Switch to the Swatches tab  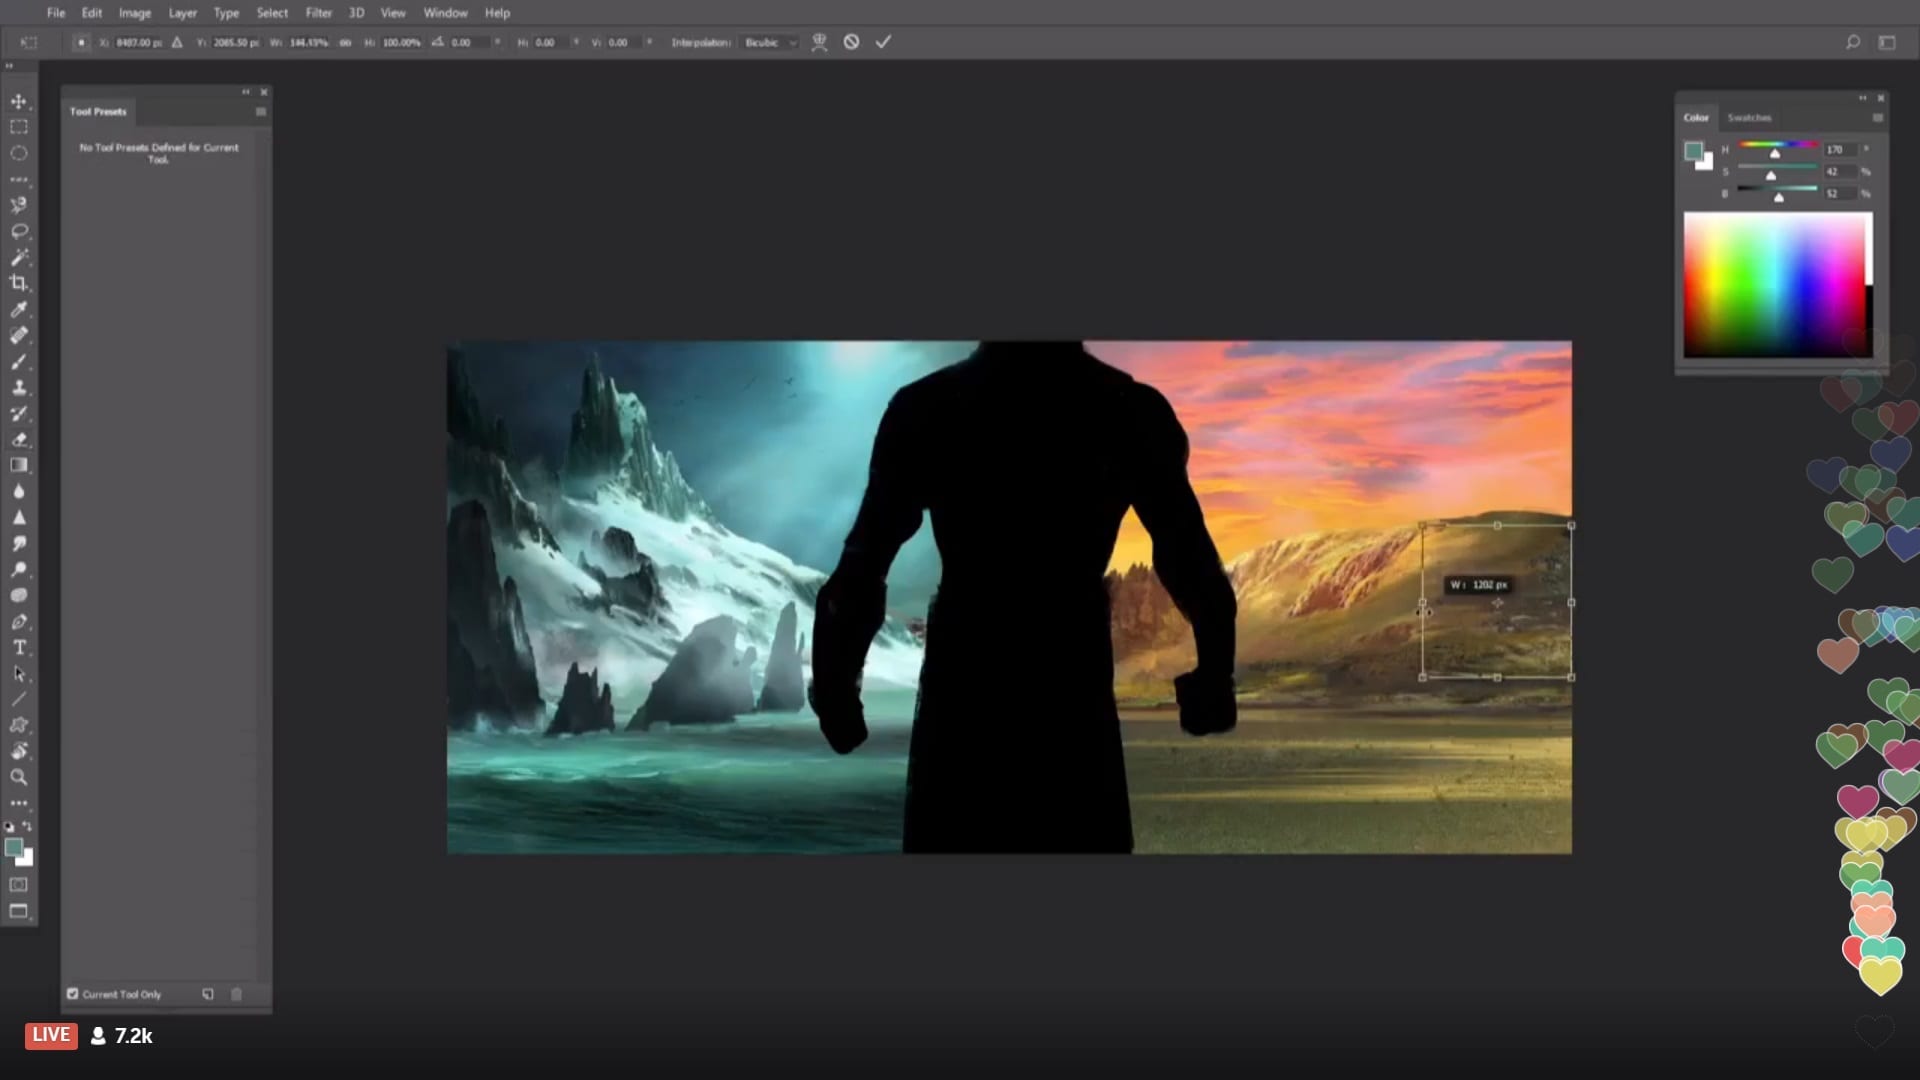[x=1749, y=118]
